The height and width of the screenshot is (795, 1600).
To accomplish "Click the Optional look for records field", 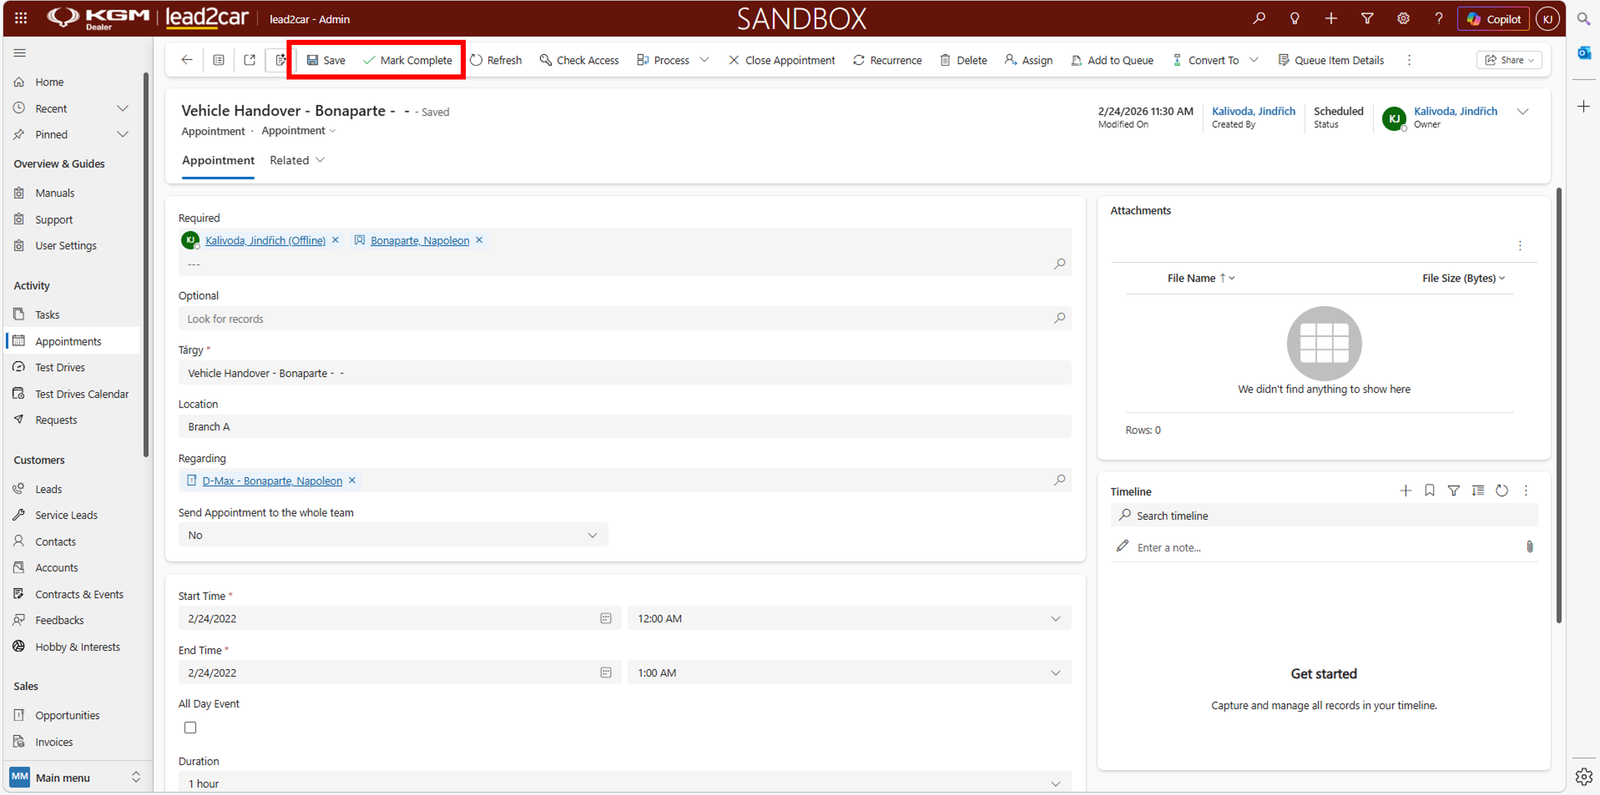I will (x=625, y=319).
